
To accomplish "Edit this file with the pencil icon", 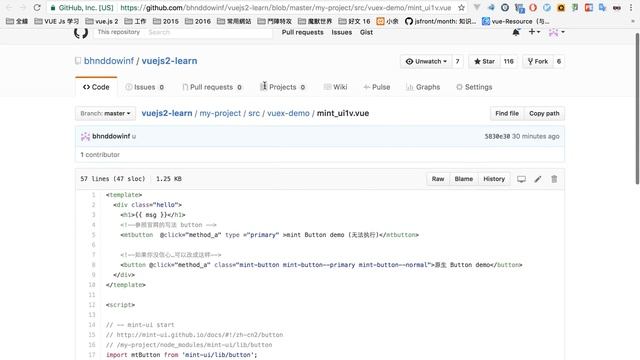I will 538,179.
